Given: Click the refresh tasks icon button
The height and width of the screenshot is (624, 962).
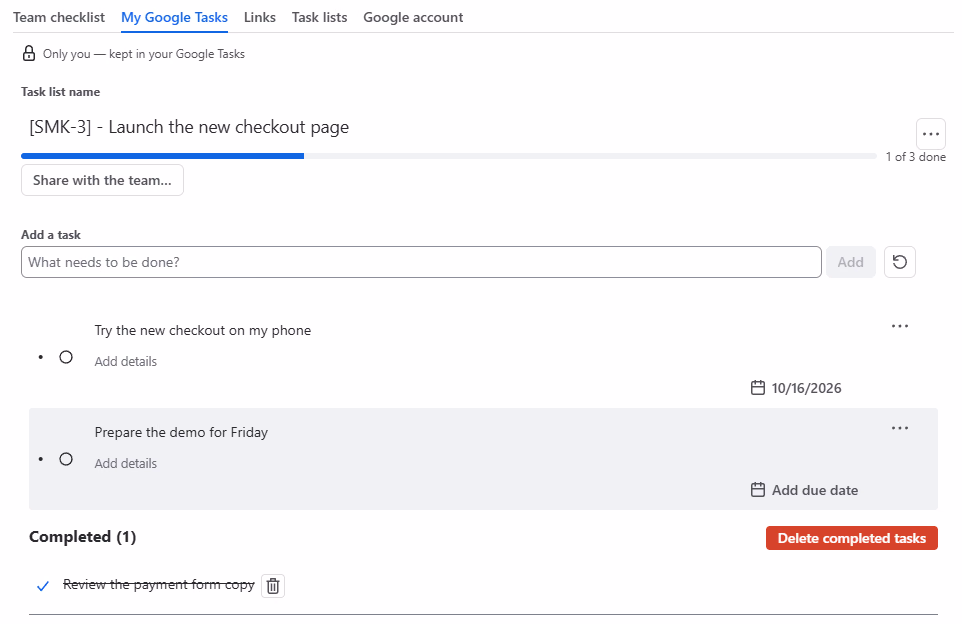Looking at the screenshot, I should pyautogui.click(x=899, y=262).
